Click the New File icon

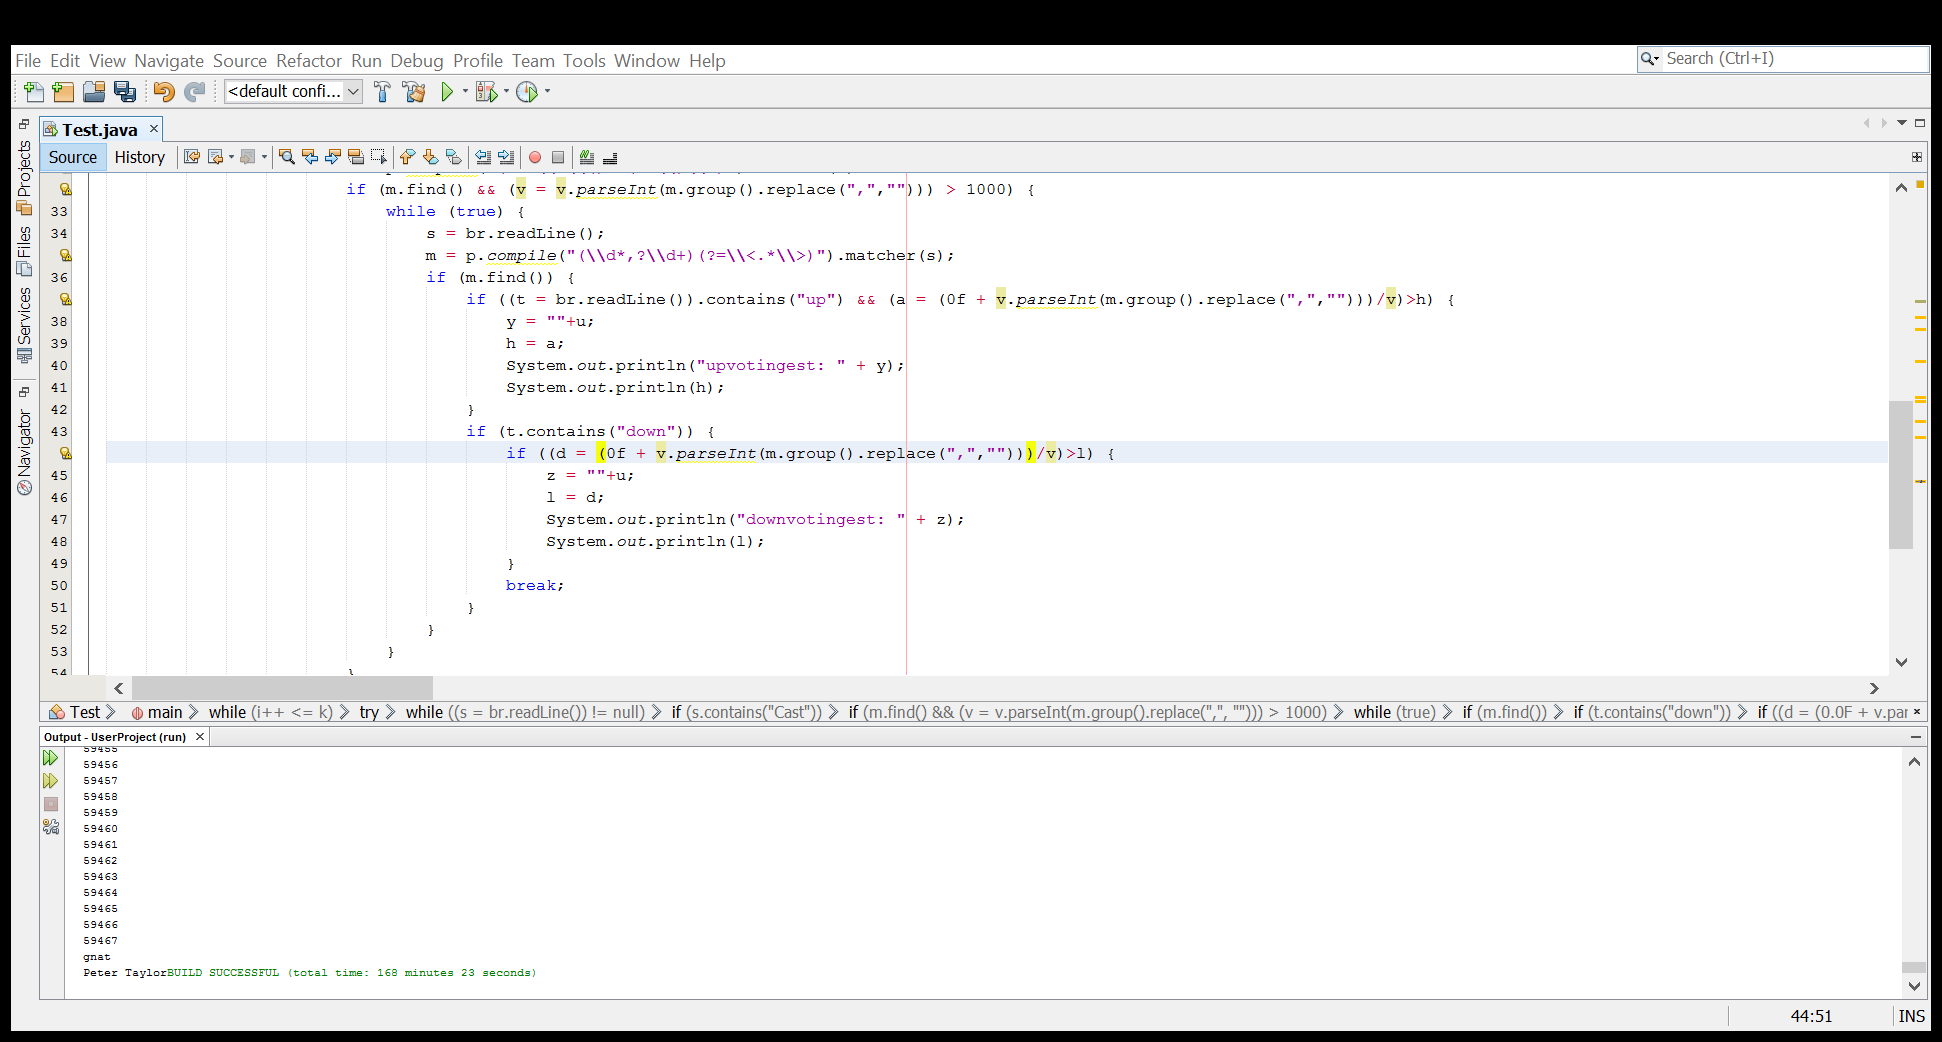(33, 92)
